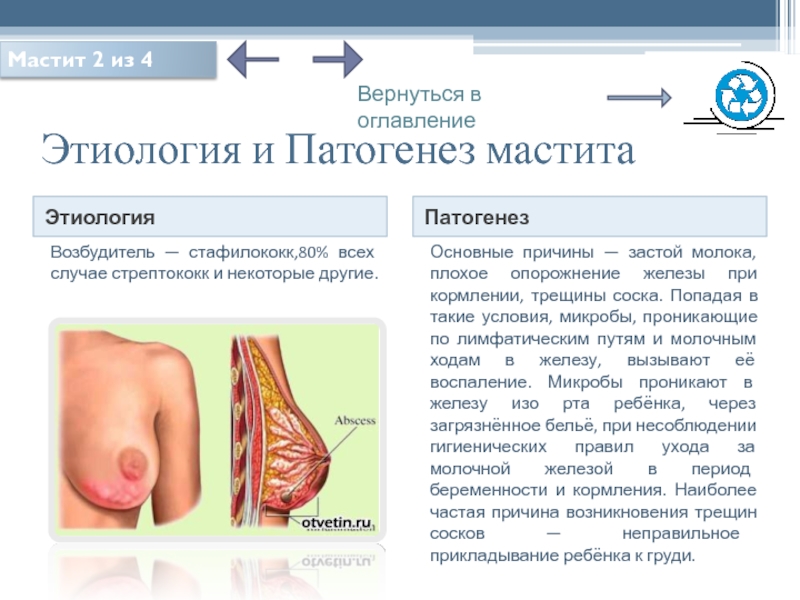Click the 'Патогенез' section header

pos(589,217)
